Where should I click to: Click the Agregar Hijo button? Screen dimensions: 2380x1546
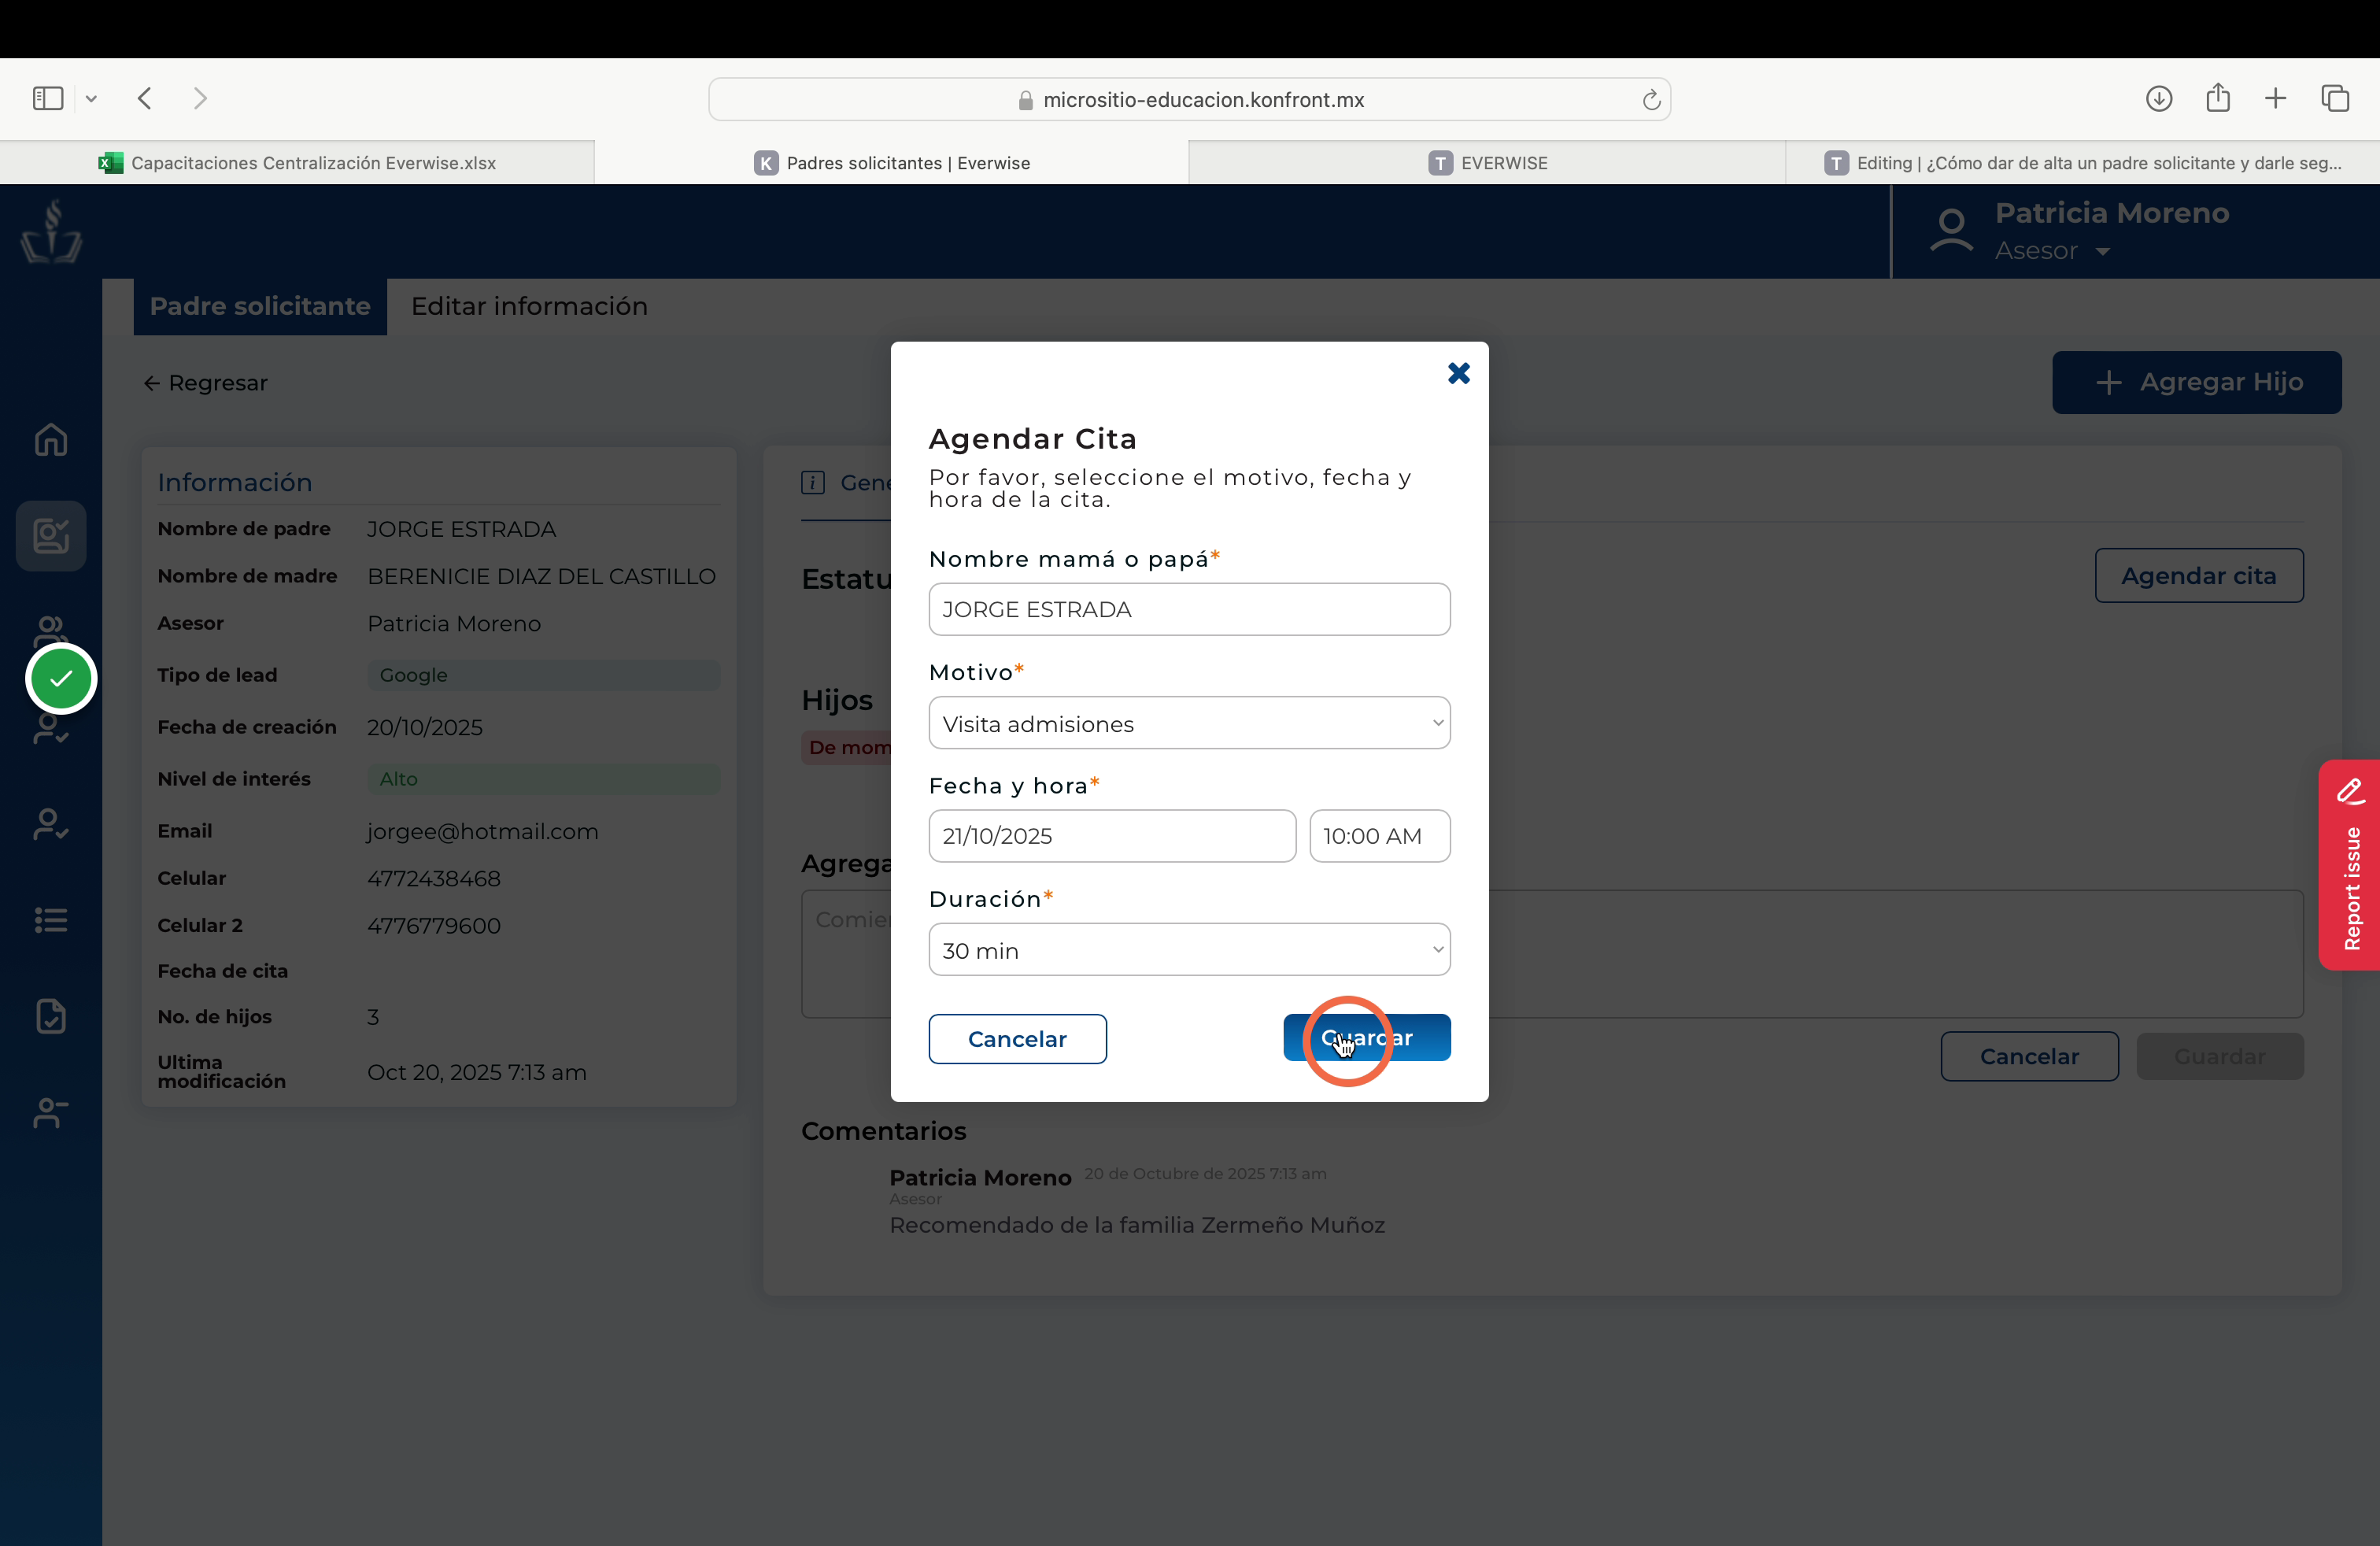pos(2197,382)
